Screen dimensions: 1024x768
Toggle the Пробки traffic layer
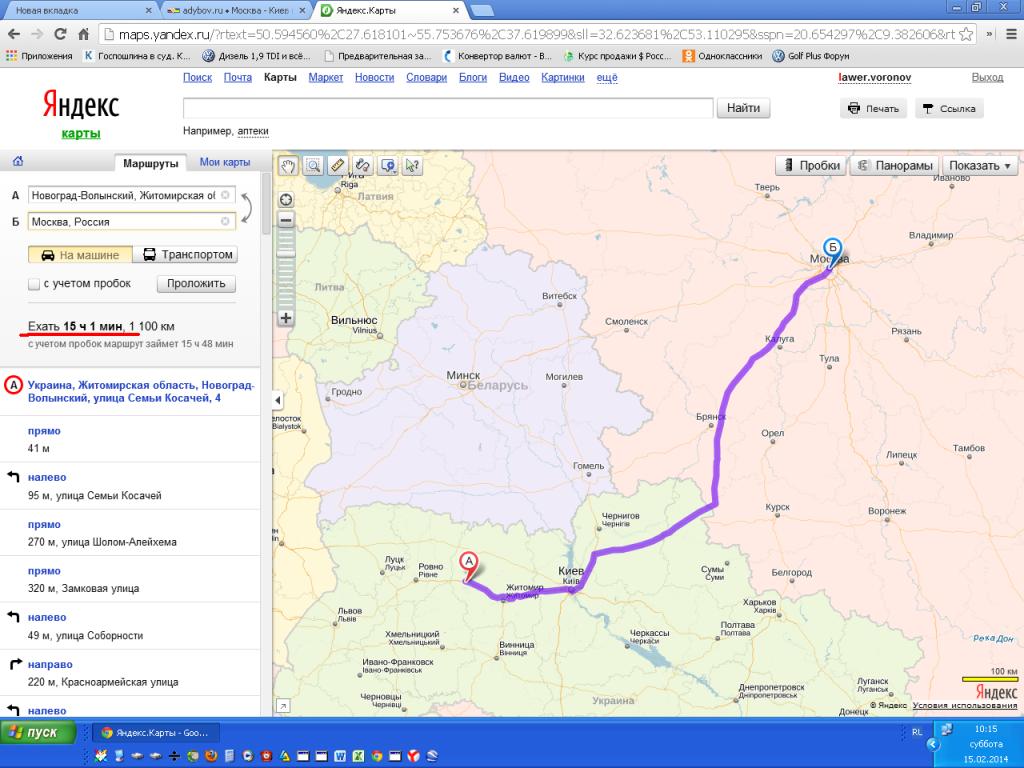click(810, 166)
